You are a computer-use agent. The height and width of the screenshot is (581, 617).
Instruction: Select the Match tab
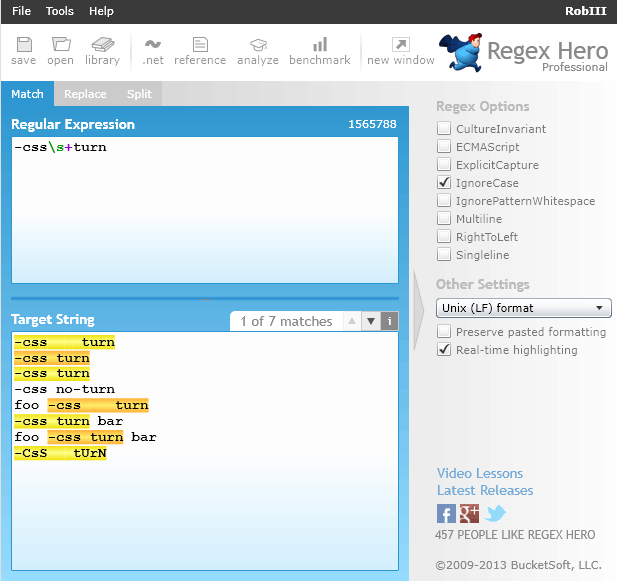27,94
